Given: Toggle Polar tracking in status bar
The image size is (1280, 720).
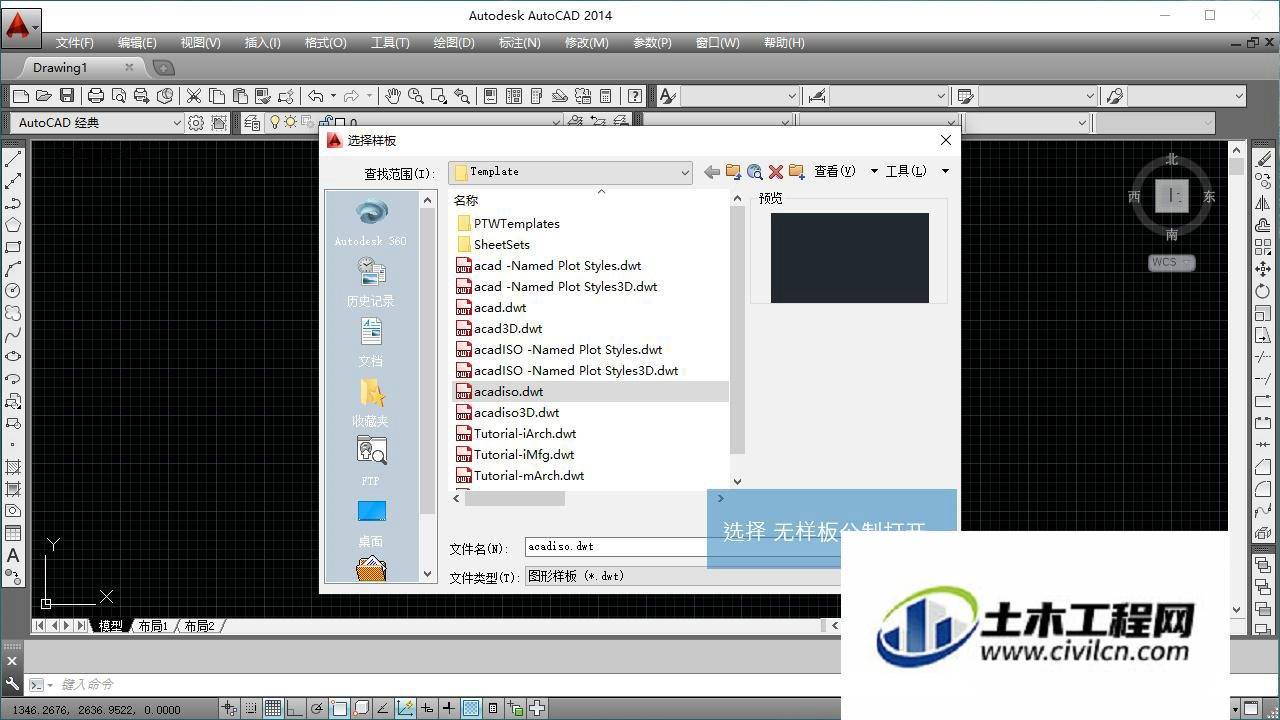Looking at the screenshot, I should (x=317, y=709).
